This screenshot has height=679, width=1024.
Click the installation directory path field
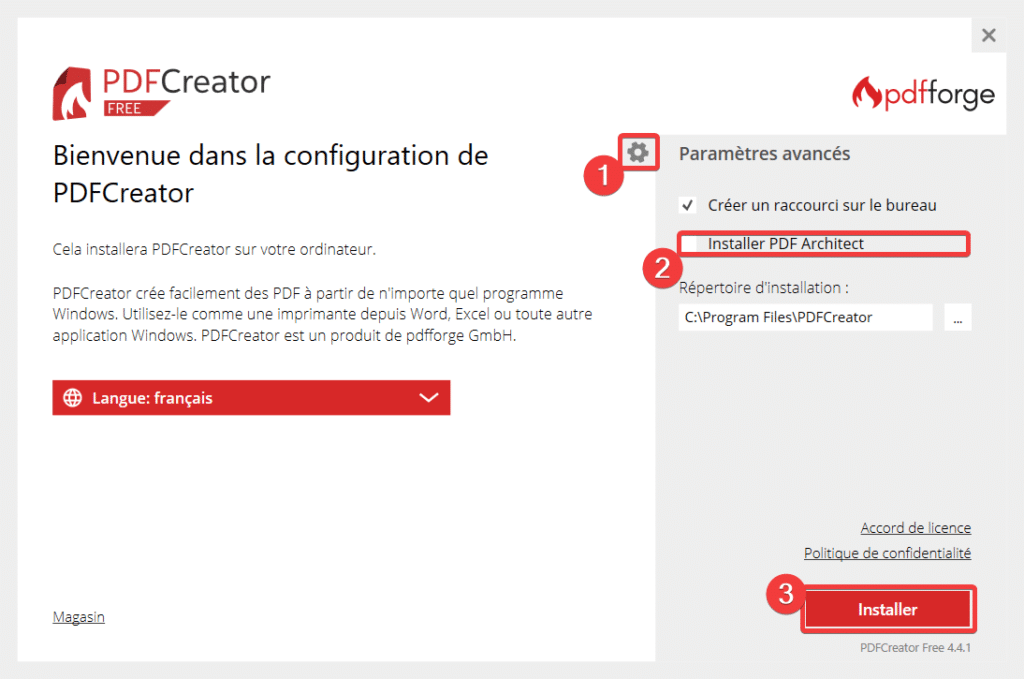click(x=805, y=317)
